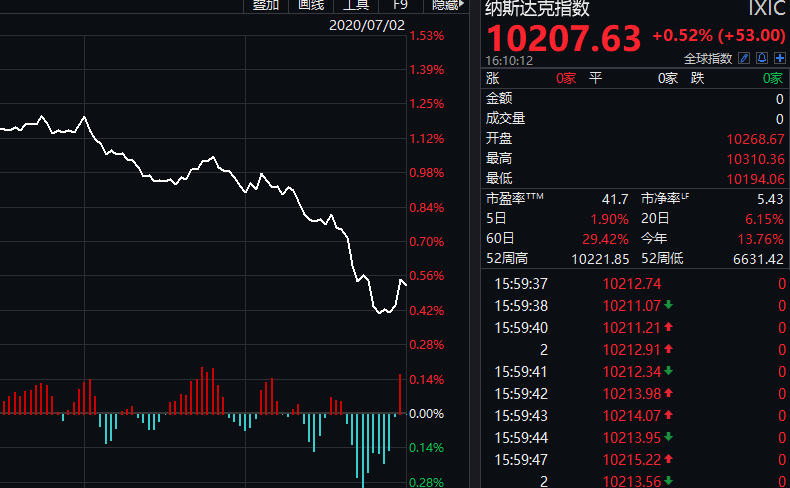Click the 市盈率TTM value 41.7
This screenshot has height=488, width=790.
[615, 199]
